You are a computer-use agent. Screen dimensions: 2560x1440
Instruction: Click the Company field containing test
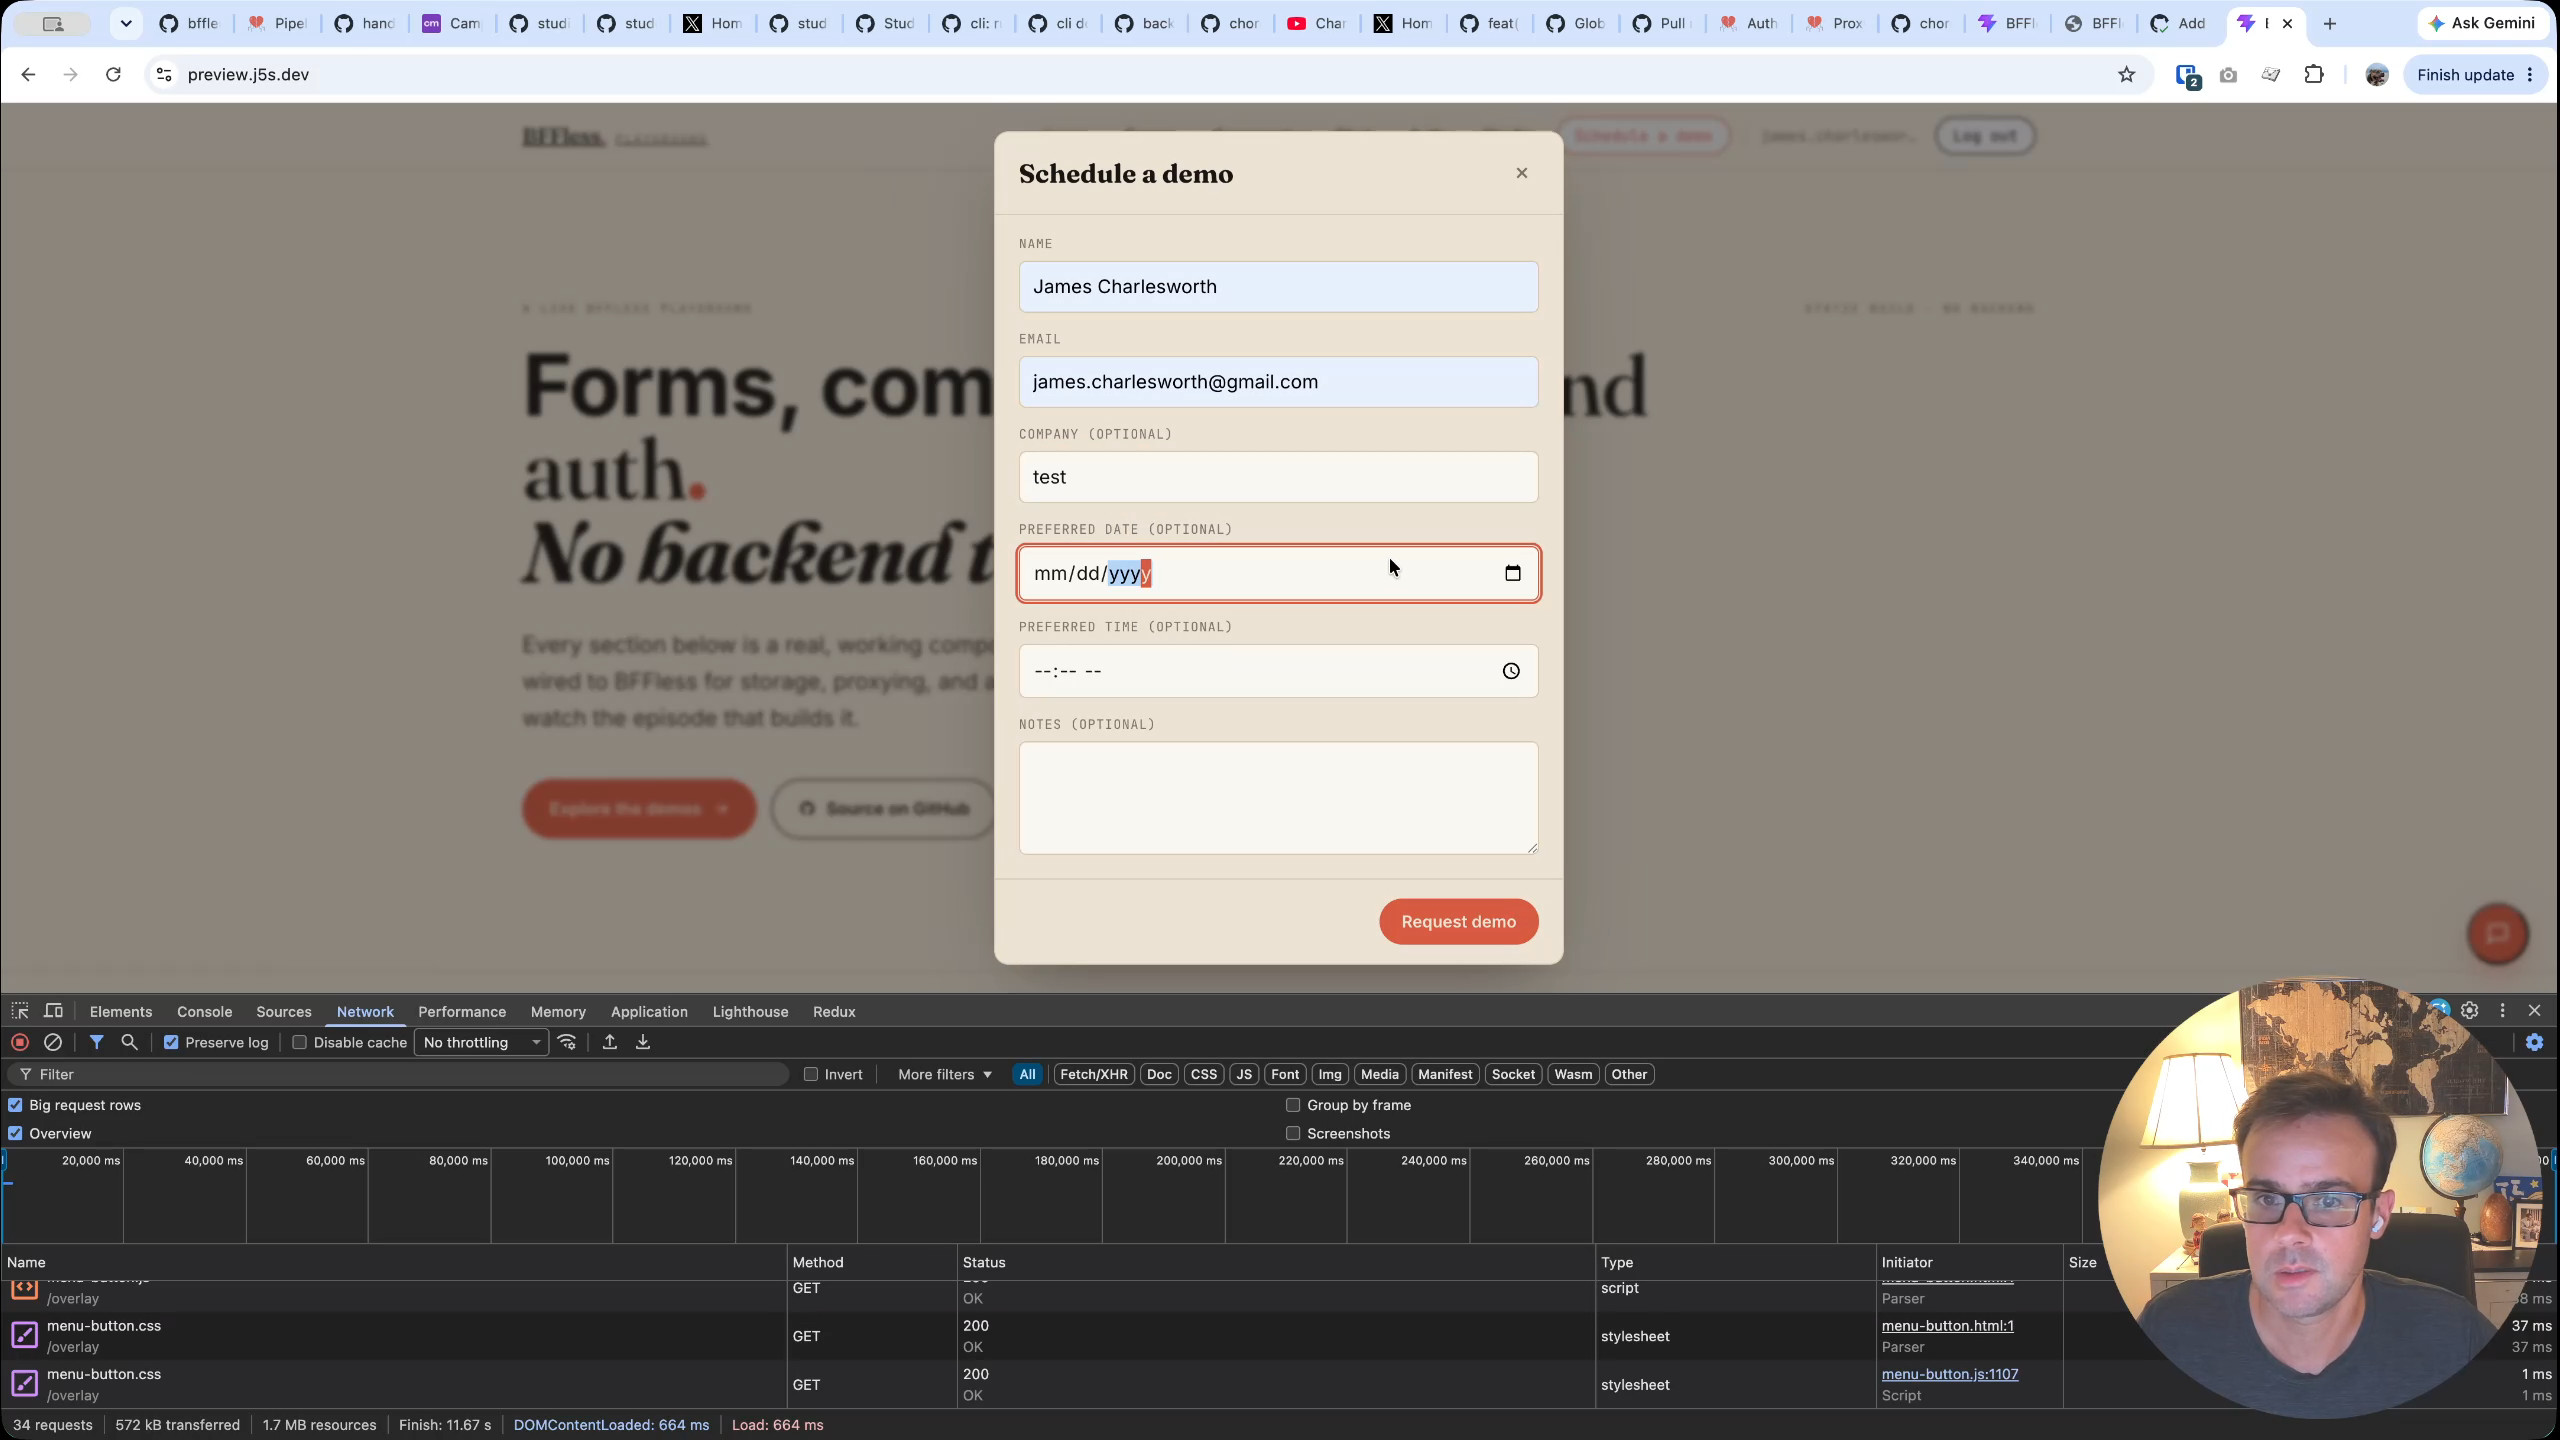point(1278,477)
